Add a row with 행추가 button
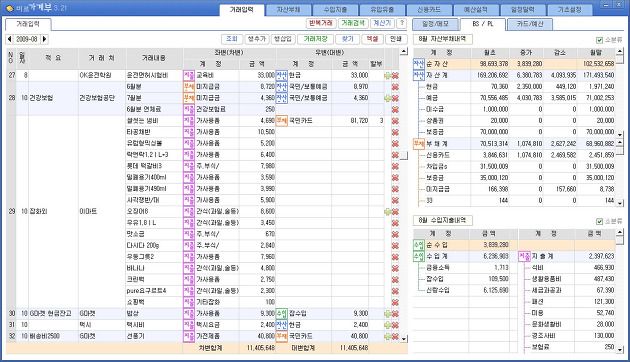This screenshot has width=630, height=362. pos(257,39)
